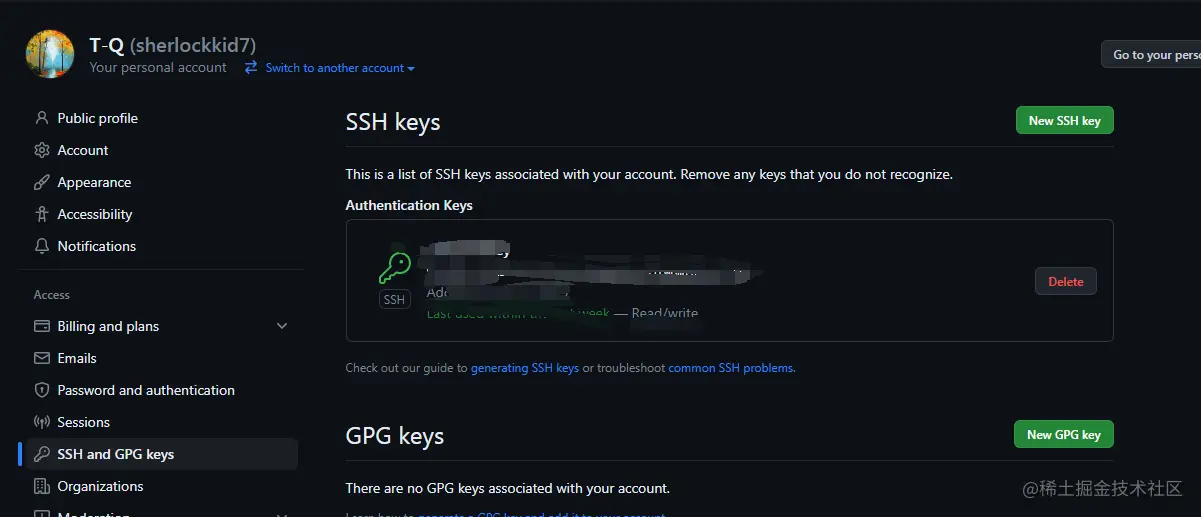Click the Accessibility figure icon
Screen dimensions: 1201x517
coord(41,214)
